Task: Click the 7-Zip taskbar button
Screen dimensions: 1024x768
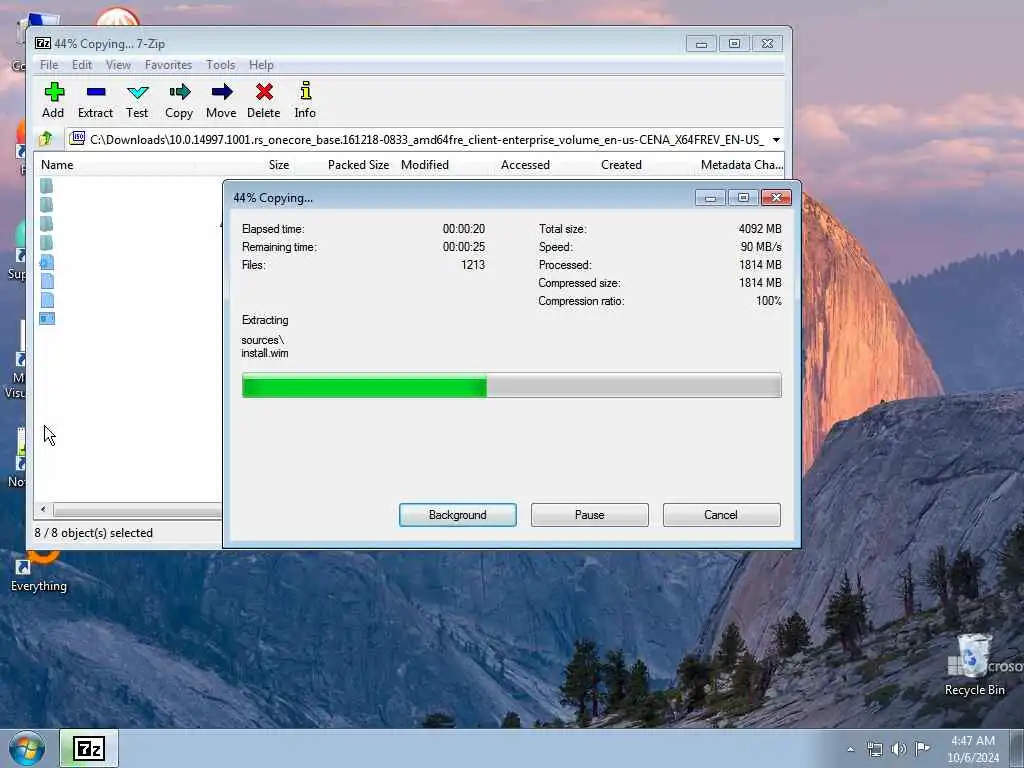Action: tap(89, 748)
